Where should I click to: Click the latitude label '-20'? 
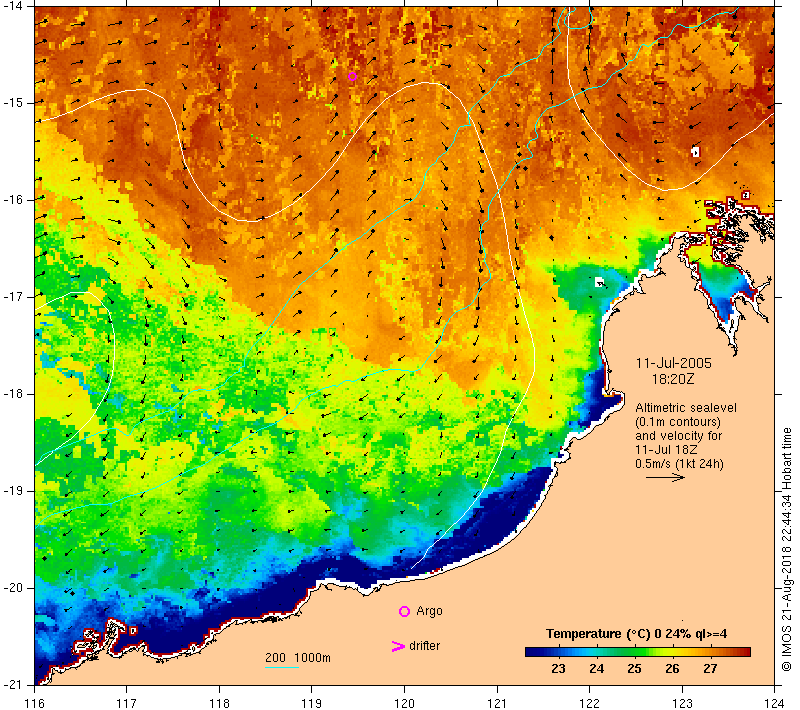tap(13, 588)
